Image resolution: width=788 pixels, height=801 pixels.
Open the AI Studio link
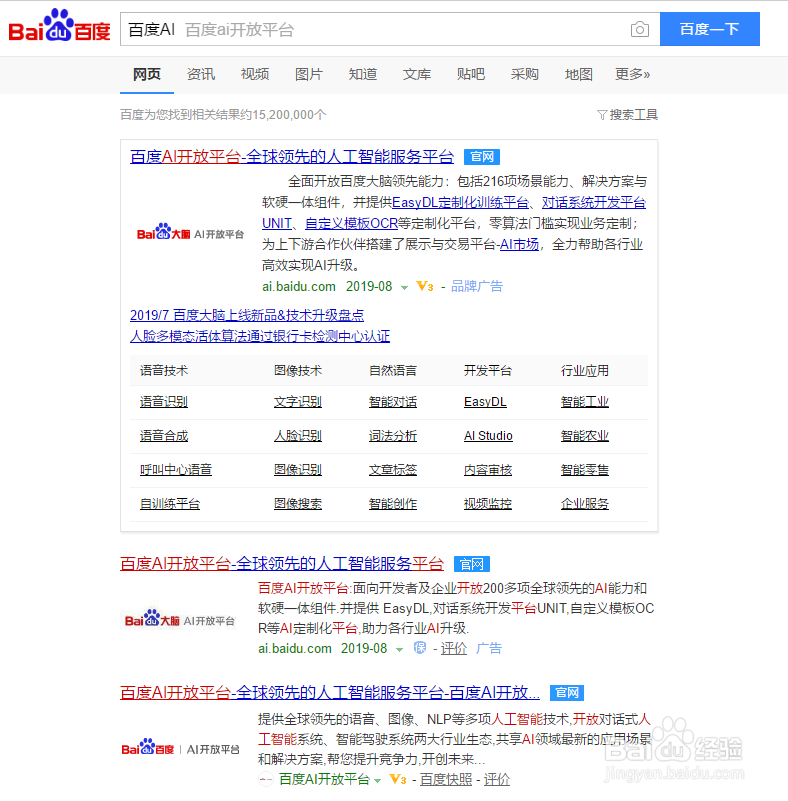point(488,436)
